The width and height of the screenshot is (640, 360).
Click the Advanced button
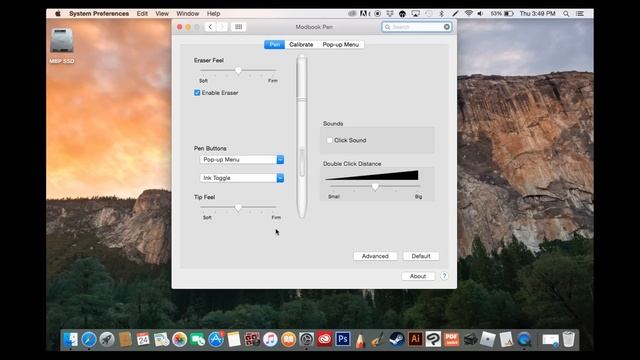click(375, 256)
